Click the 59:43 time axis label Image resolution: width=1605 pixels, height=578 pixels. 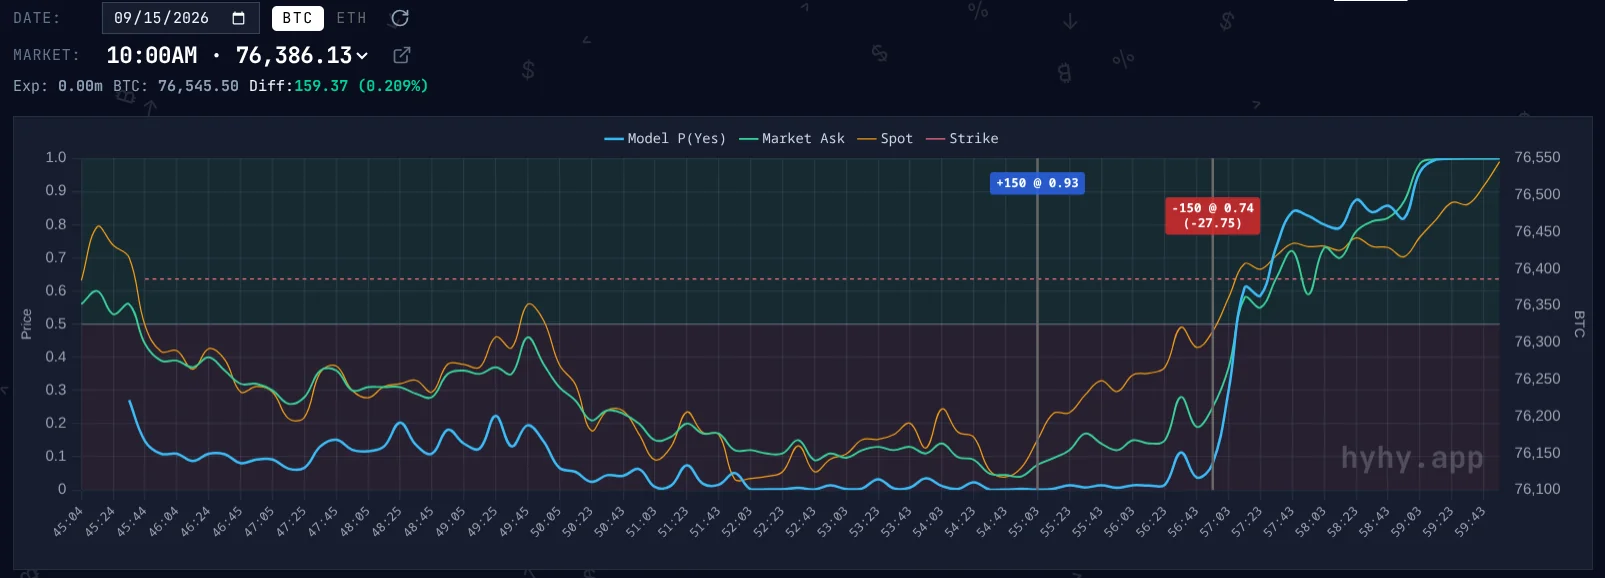tap(1471, 521)
